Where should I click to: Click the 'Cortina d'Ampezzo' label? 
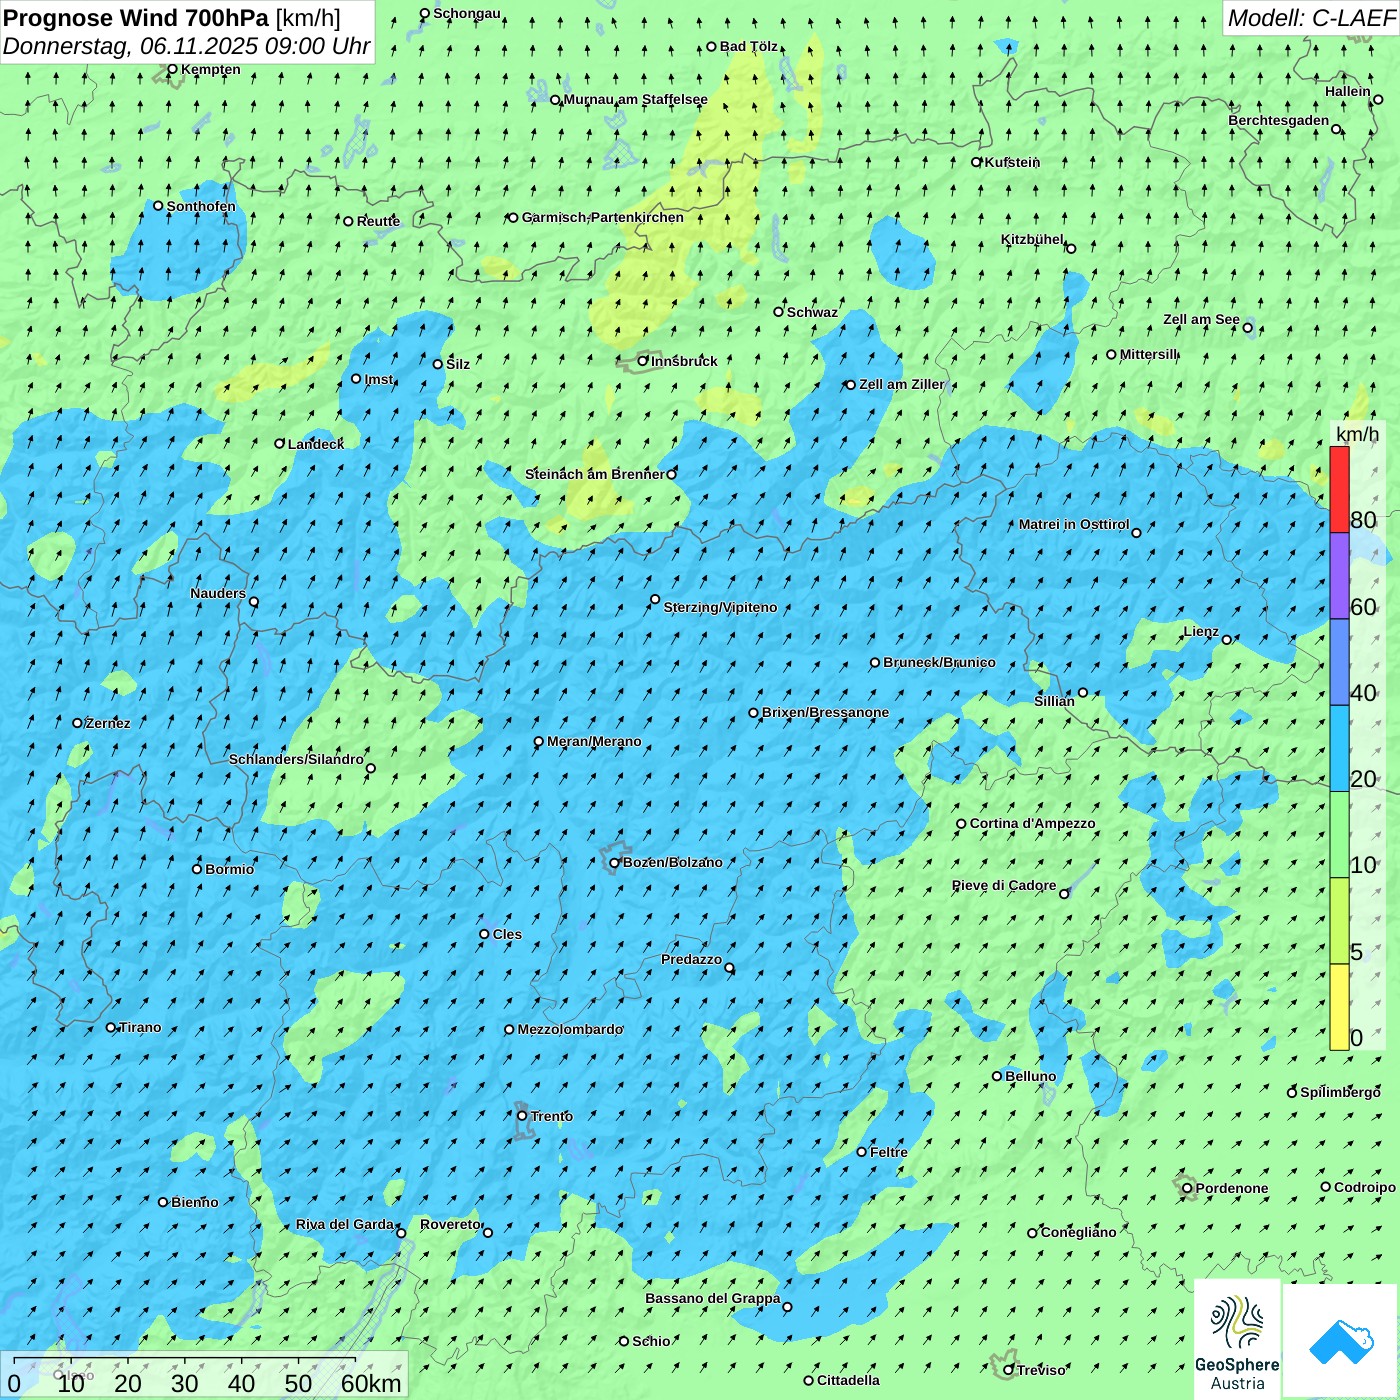(x=1032, y=823)
